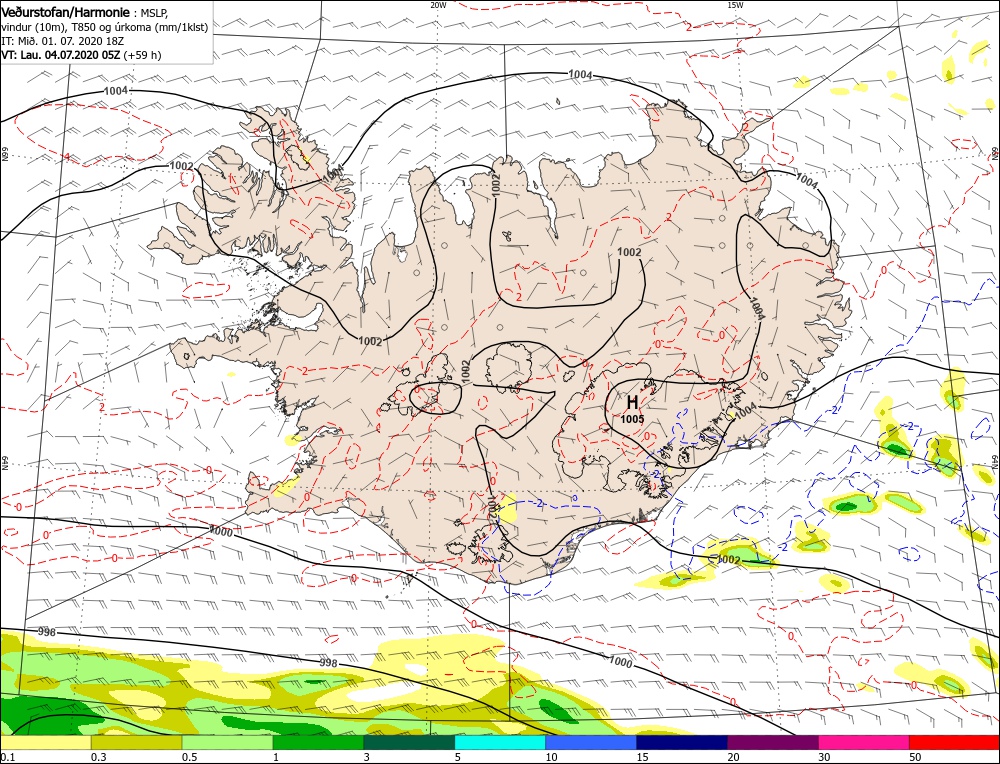Click the 'Veðurstofan/Harmonie' title text
This screenshot has width=1000, height=764.
point(68,13)
